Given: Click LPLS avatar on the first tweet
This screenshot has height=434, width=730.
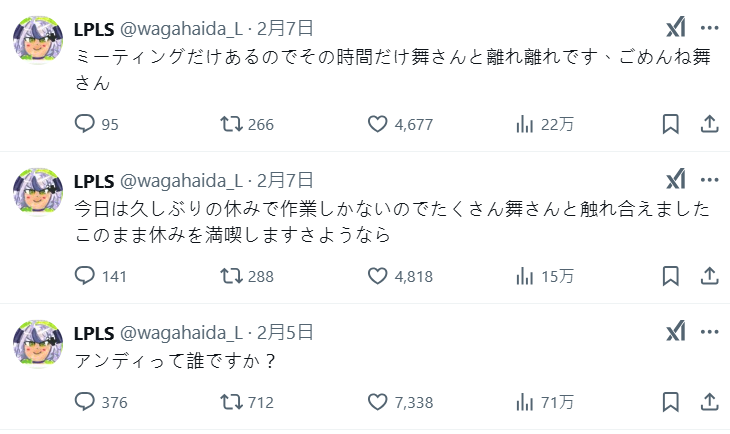Looking at the screenshot, I should tap(39, 43).
